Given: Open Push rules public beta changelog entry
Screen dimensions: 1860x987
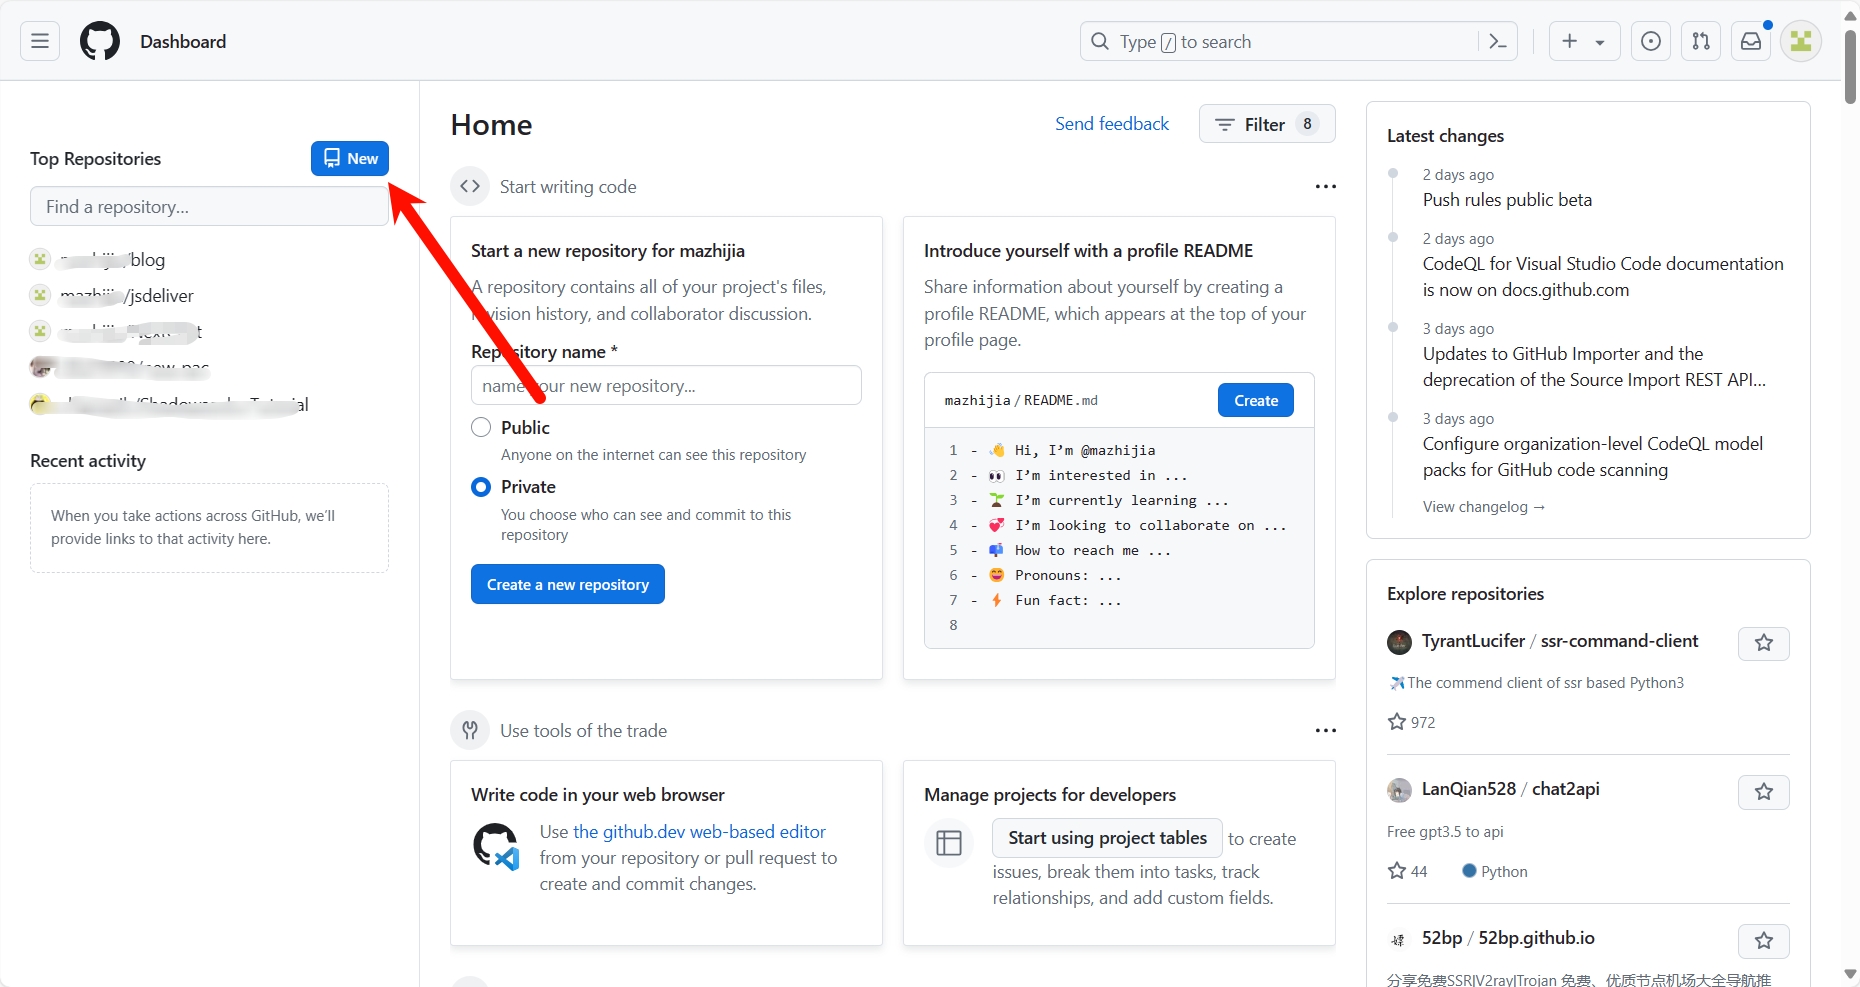Looking at the screenshot, I should click(1507, 200).
